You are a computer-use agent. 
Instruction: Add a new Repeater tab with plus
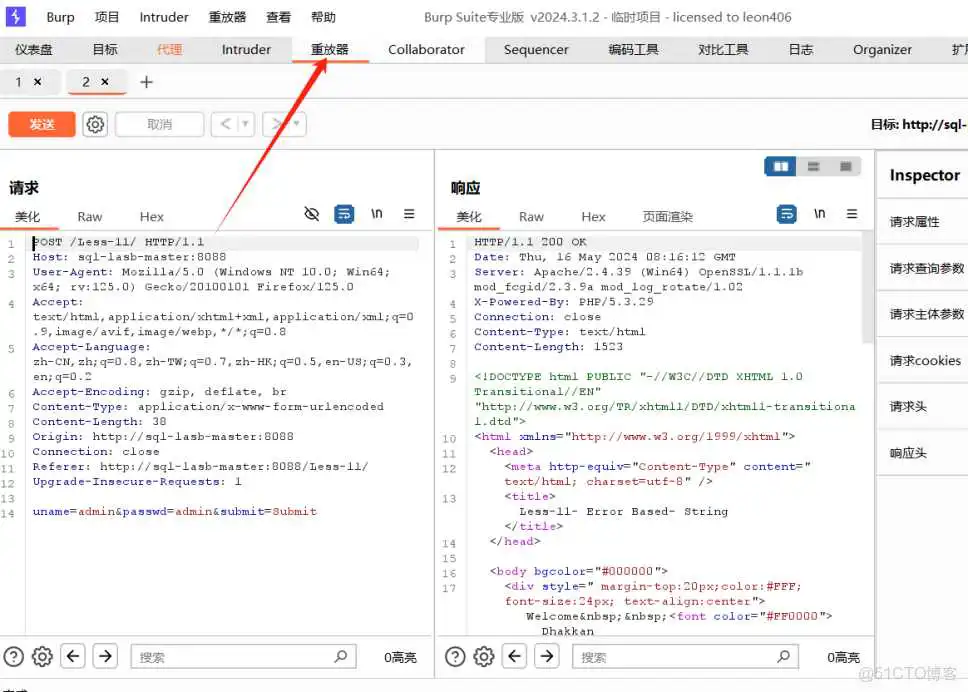point(146,82)
